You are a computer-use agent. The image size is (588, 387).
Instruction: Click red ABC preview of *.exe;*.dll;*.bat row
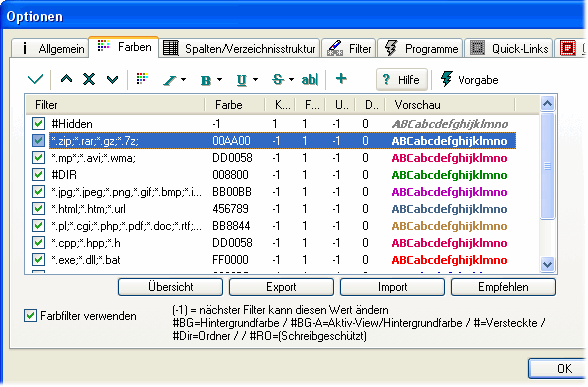pyautogui.click(x=449, y=260)
